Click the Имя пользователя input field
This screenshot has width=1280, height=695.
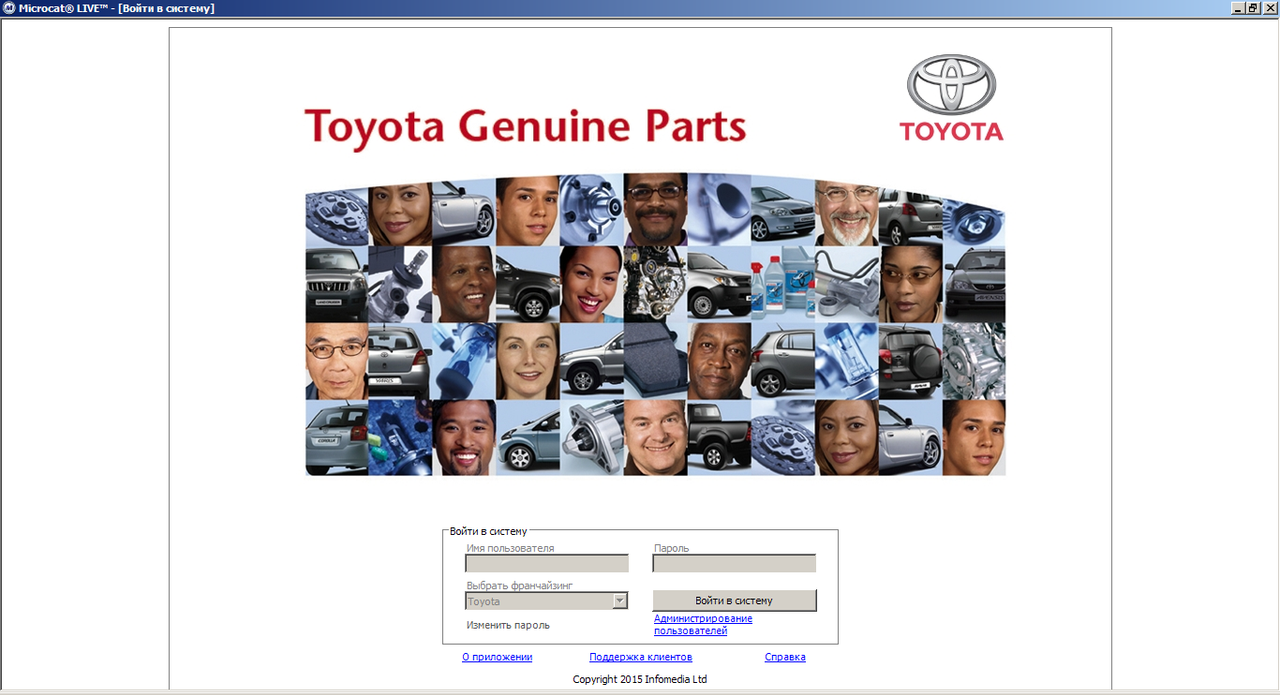click(546, 562)
